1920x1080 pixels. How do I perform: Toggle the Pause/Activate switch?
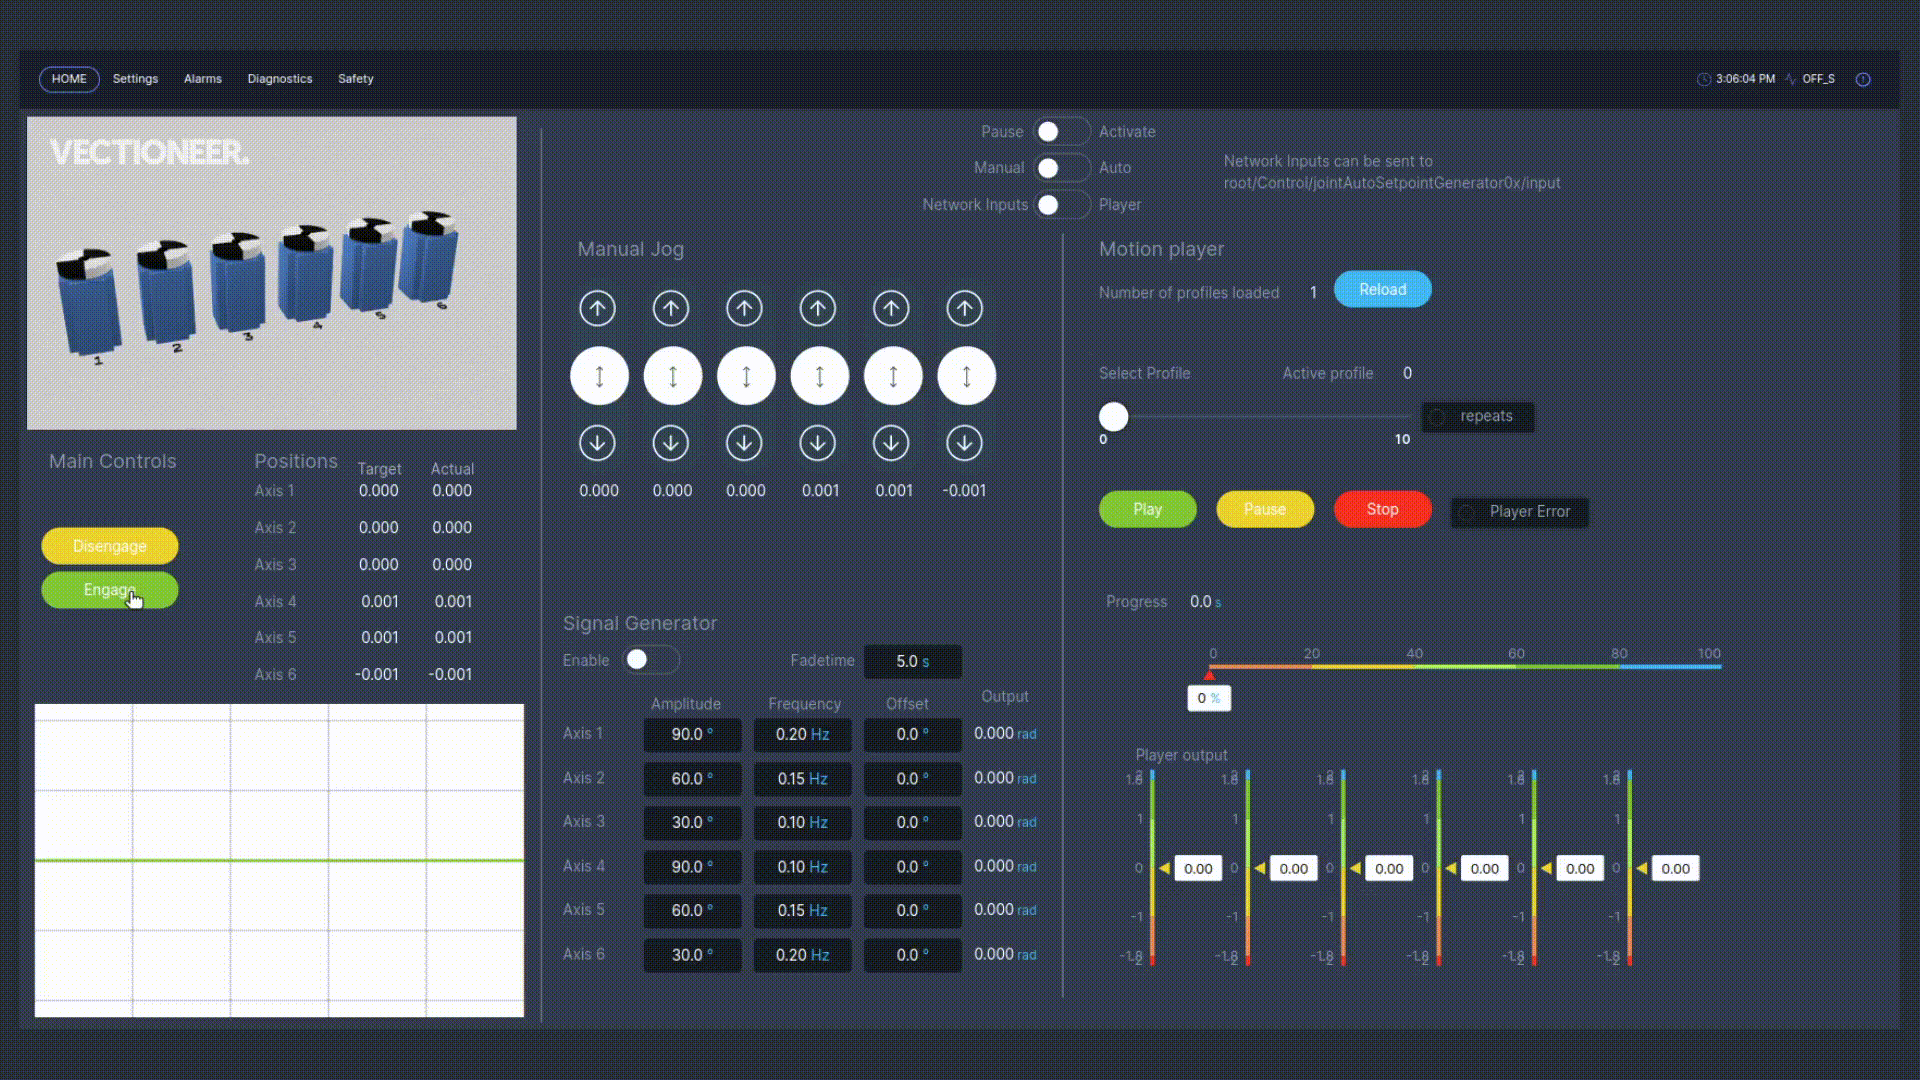(x=1061, y=132)
